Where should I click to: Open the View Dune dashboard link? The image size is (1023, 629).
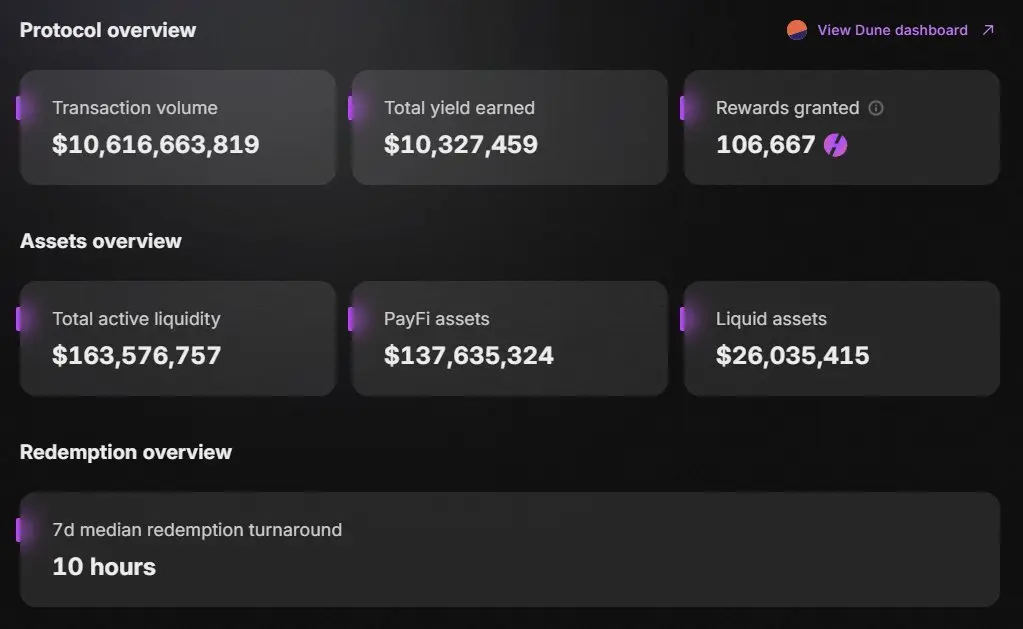click(892, 30)
